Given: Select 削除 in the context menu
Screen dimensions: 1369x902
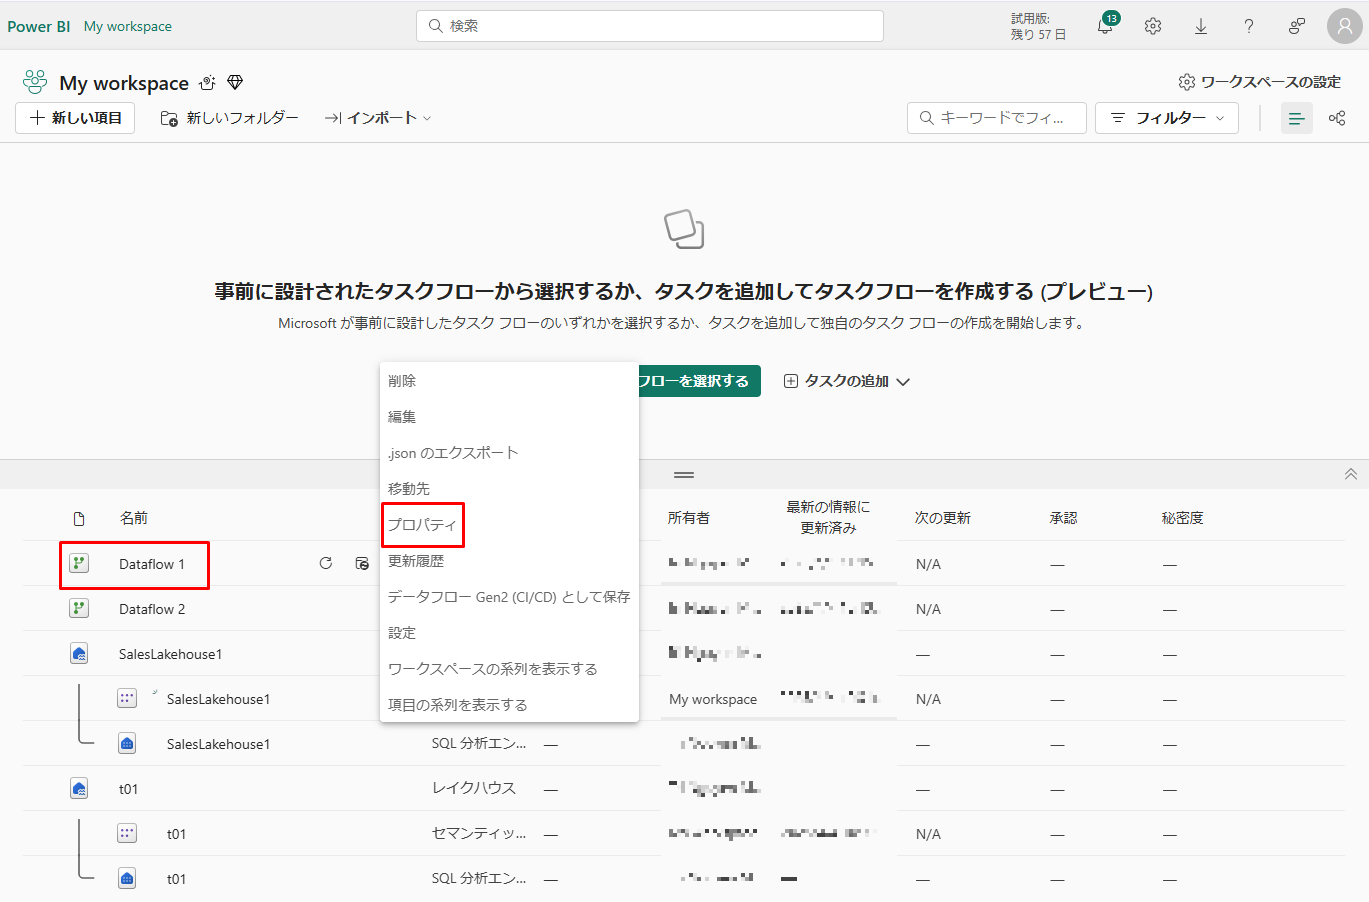Looking at the screenshot, I should click(402, 381).
